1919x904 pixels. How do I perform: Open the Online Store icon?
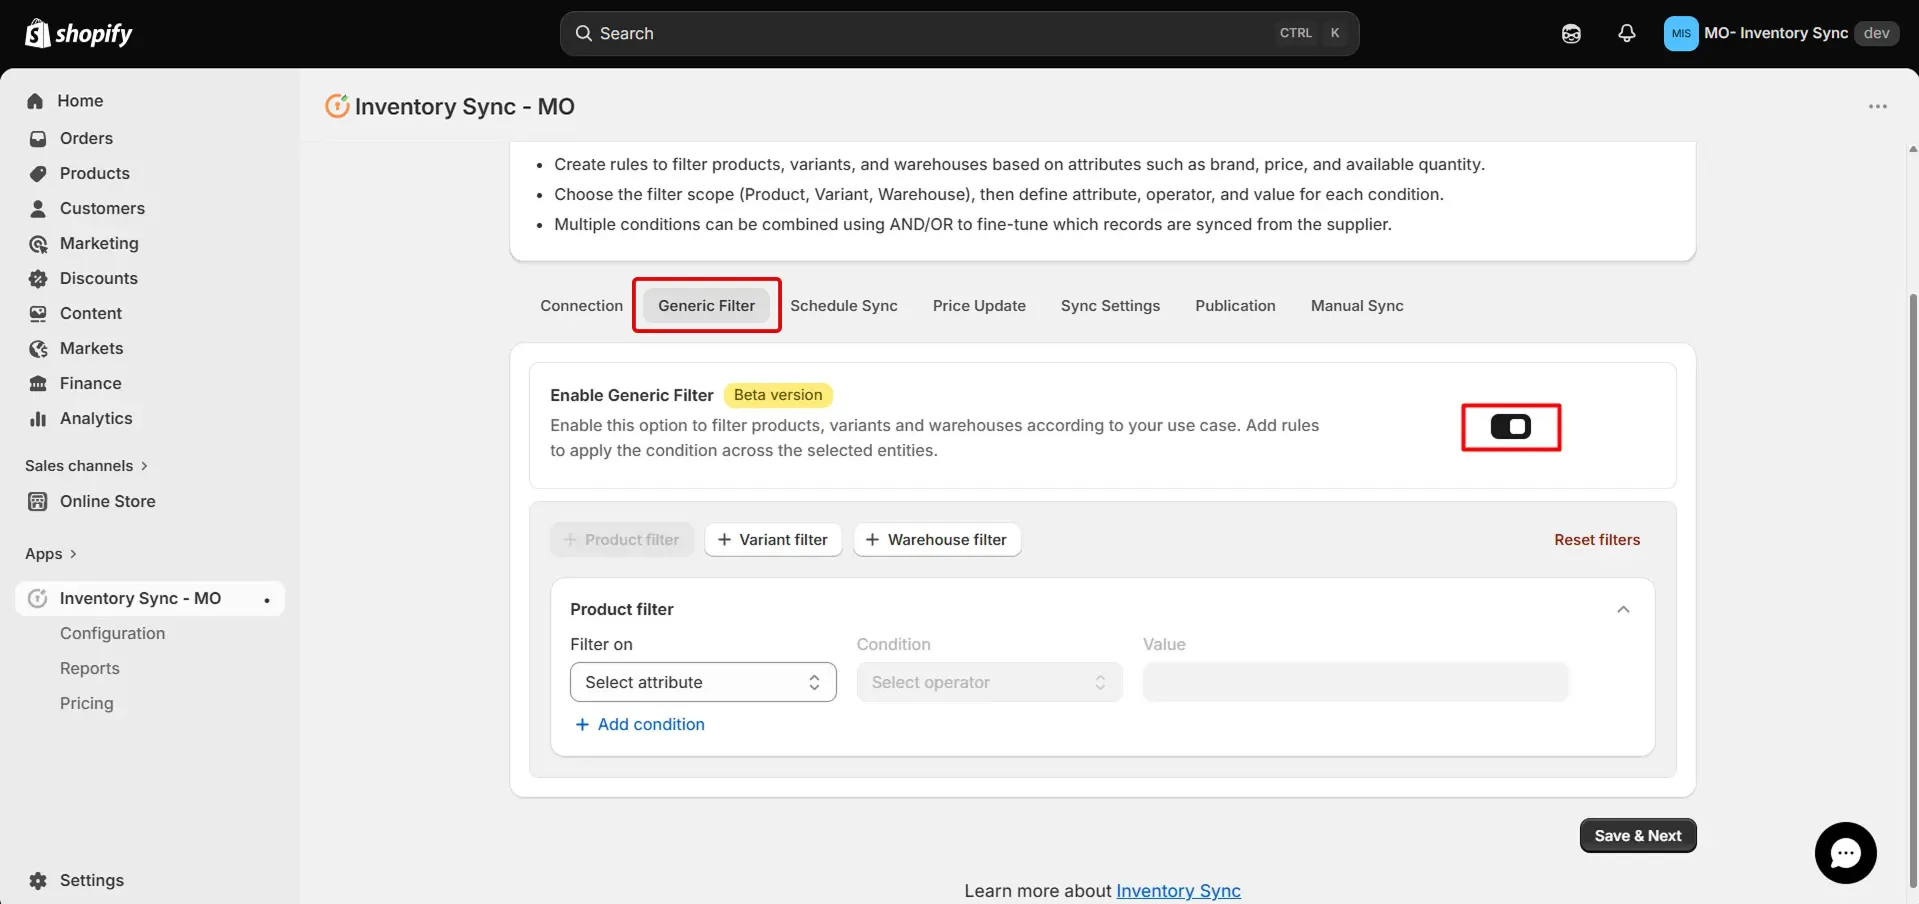click(x=38, y=501)
